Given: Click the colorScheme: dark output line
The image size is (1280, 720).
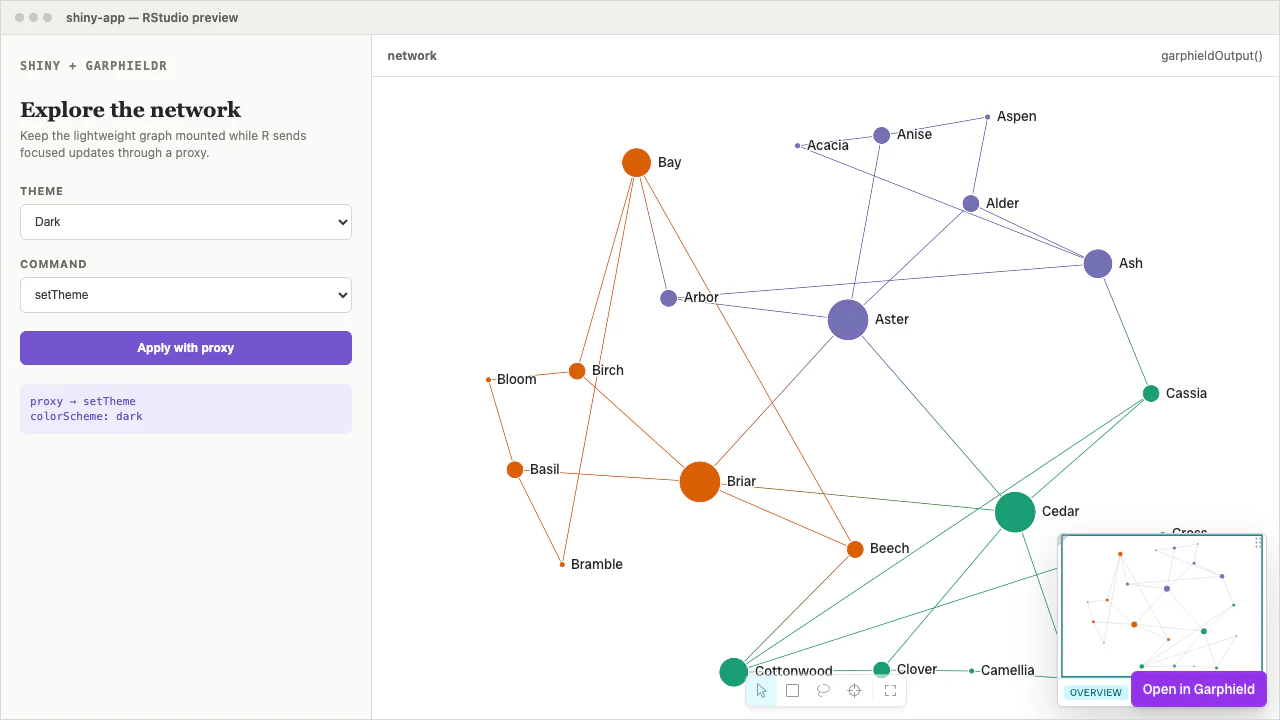Looking at the screenshot, I should [x=87, y=416].
